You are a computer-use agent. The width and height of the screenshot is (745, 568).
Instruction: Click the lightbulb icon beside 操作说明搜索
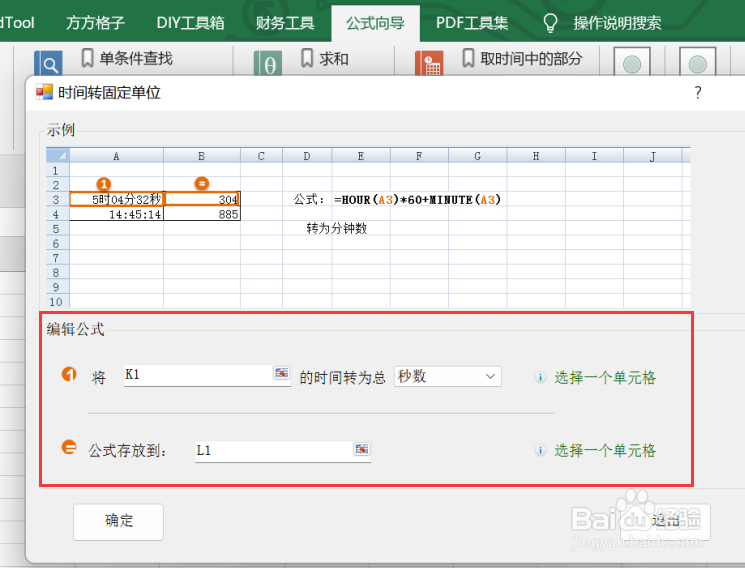click(550, 23)
